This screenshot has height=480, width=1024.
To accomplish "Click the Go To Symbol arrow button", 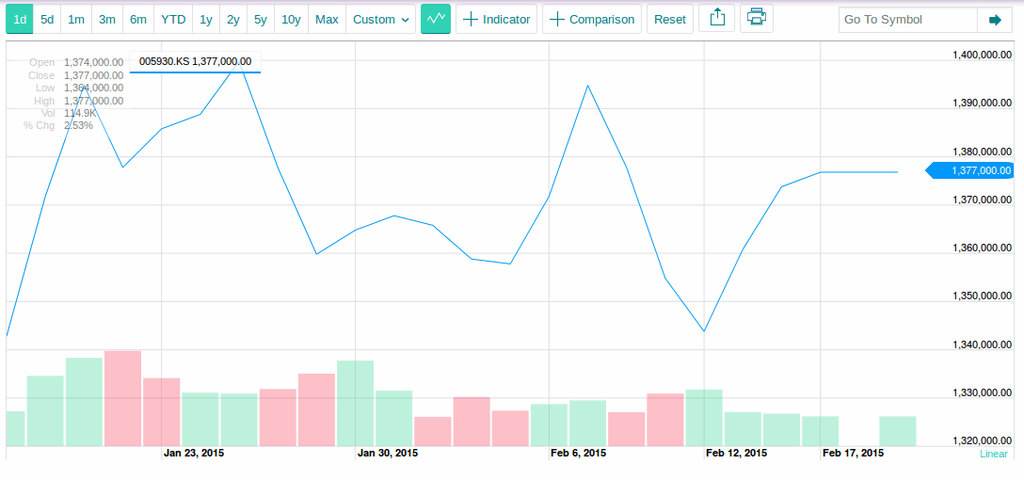I will click(994, 19).
